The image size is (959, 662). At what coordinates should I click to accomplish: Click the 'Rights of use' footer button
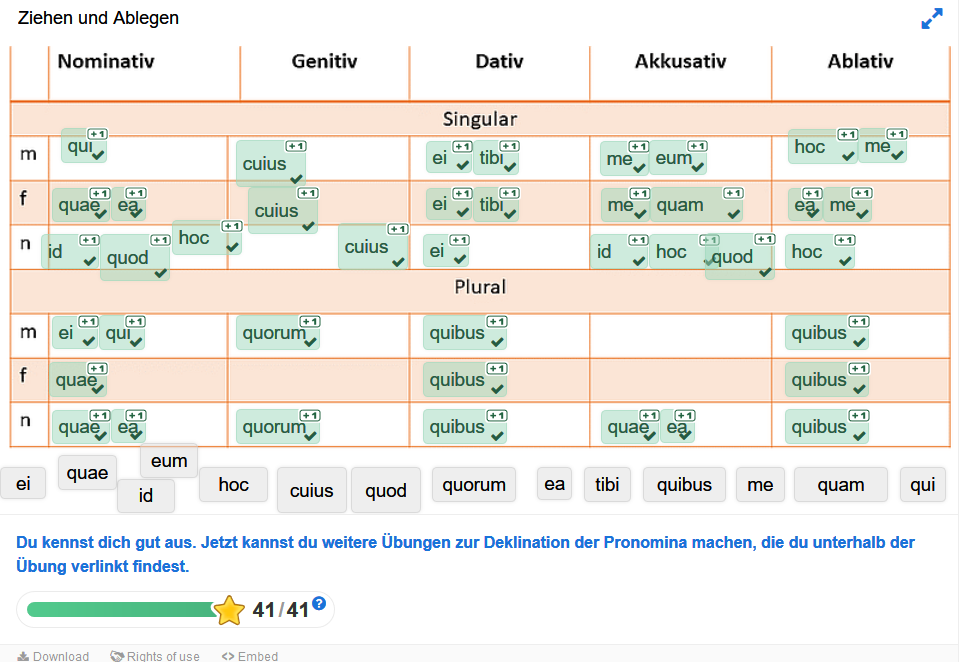pyautogui.click(x=162, y=657)
